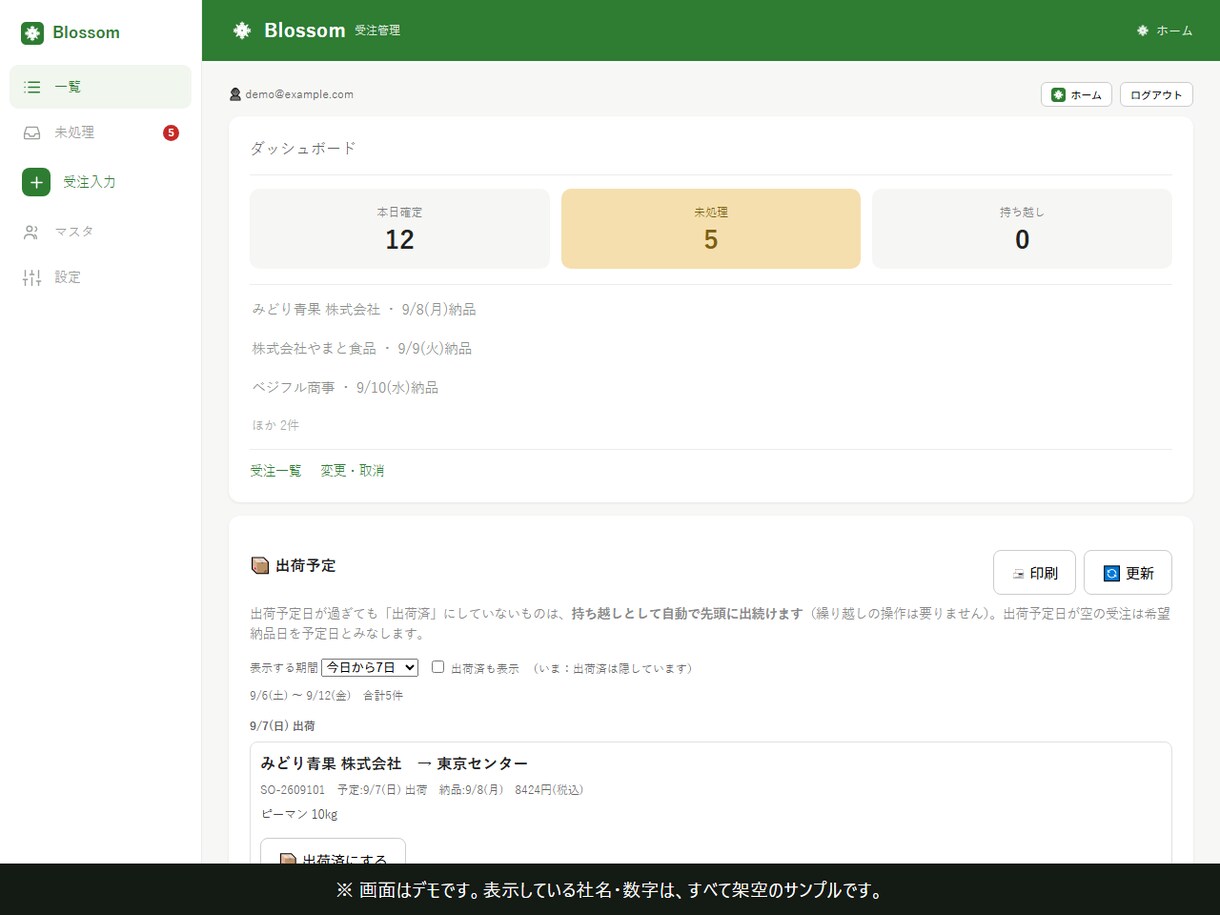The height and width of the screenshot is (915, 1220).
Task: Click the green plus icon for 受注入力
Action: [36, 182]
